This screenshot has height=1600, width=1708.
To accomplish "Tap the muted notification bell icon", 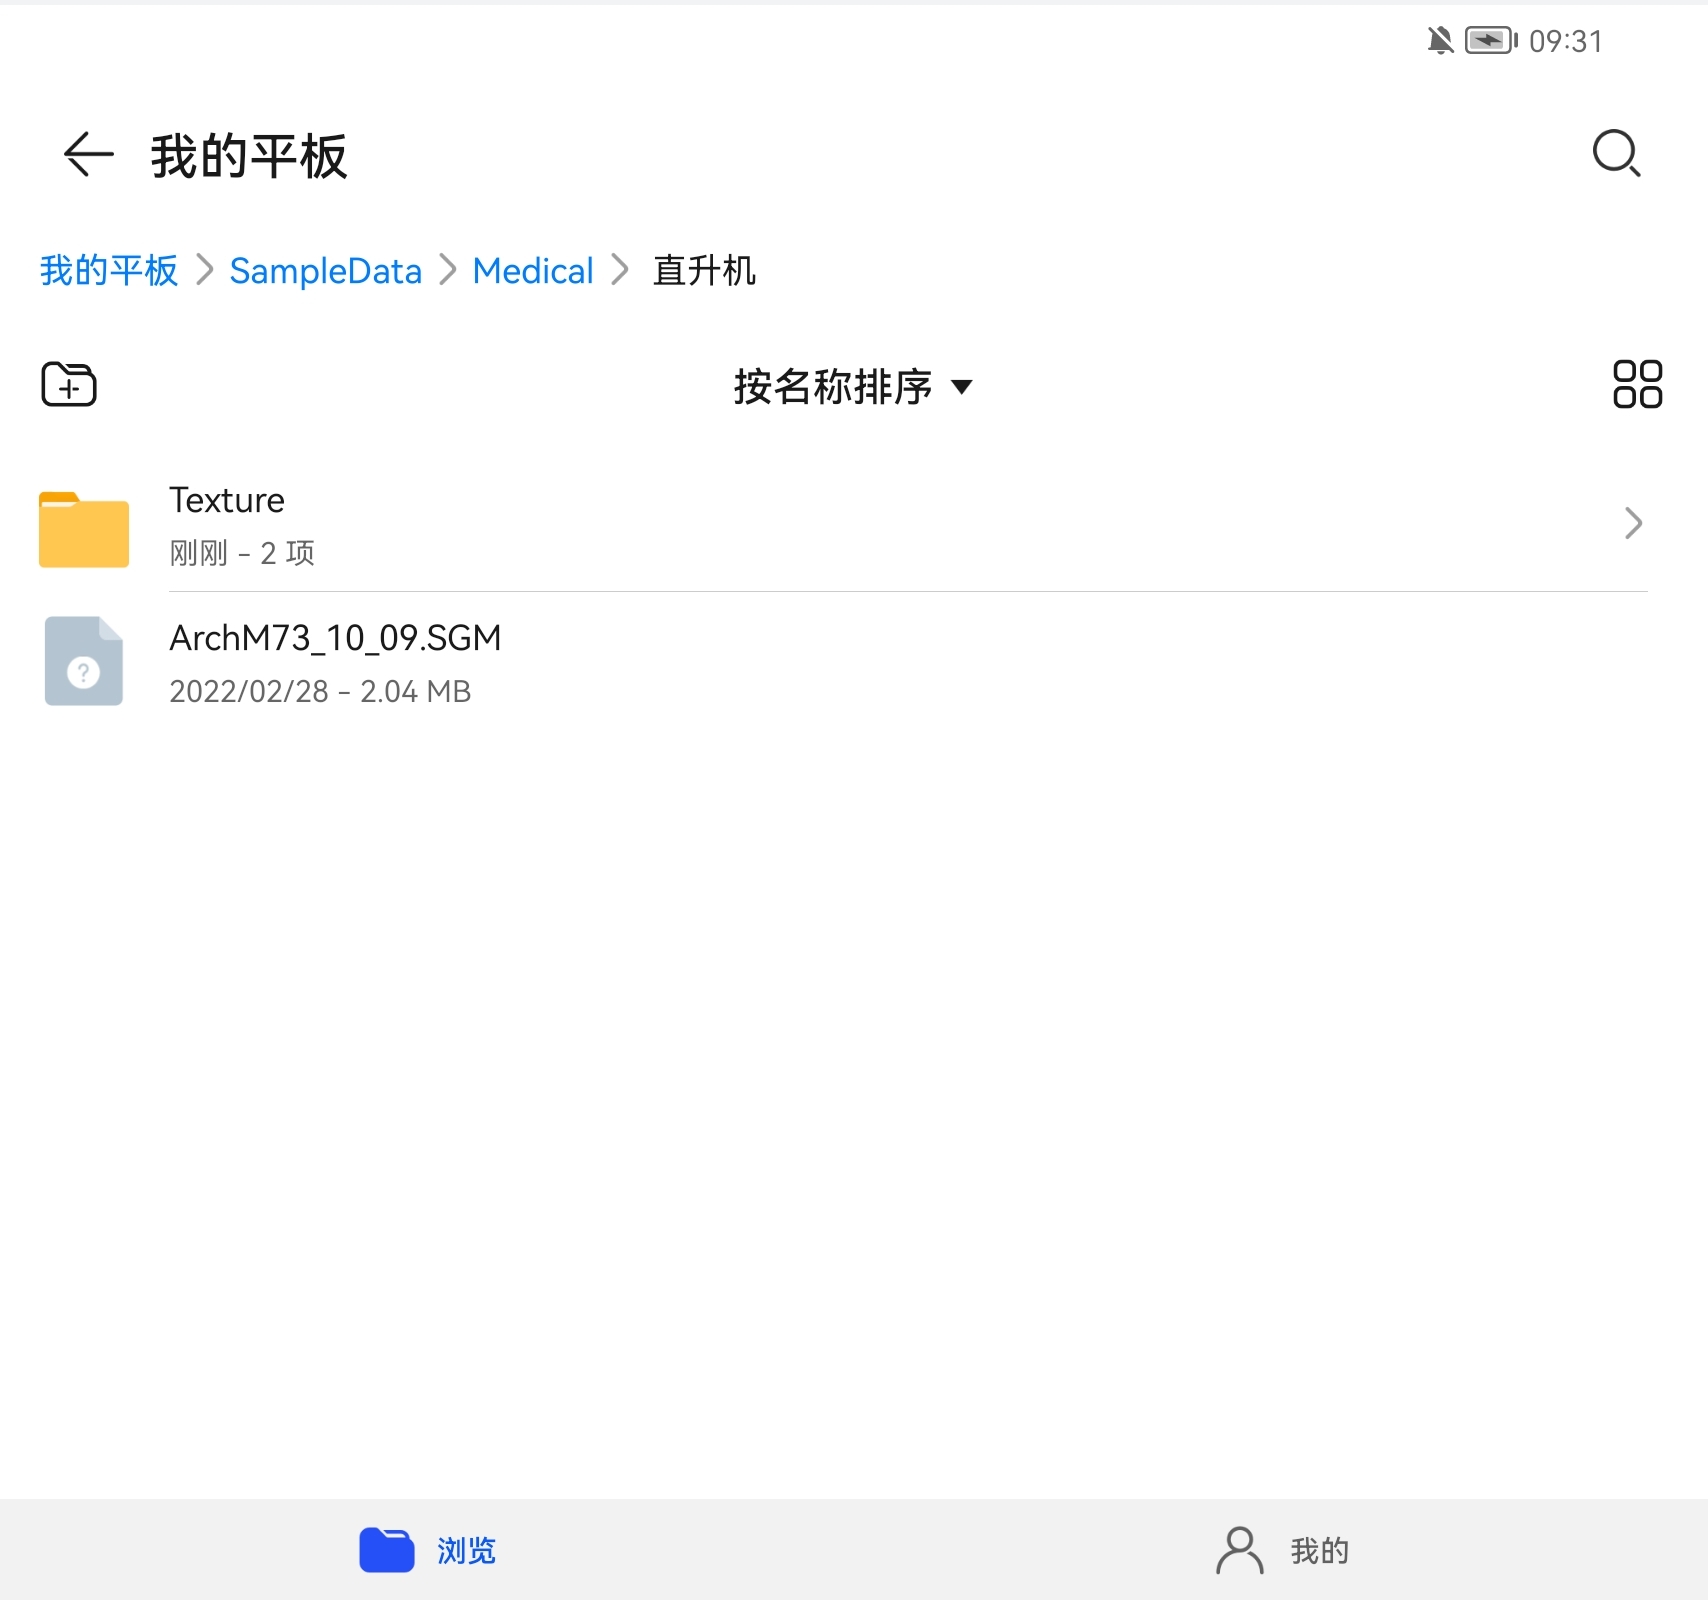I will [1440, 41].
